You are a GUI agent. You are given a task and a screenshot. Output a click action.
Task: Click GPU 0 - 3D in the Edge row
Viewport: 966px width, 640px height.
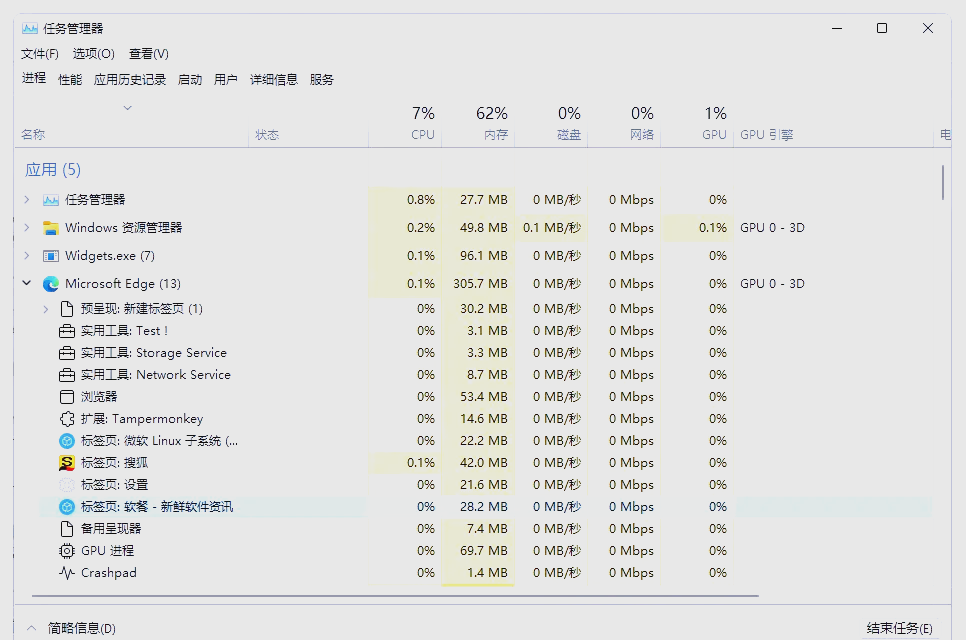(x=772, y=284)
